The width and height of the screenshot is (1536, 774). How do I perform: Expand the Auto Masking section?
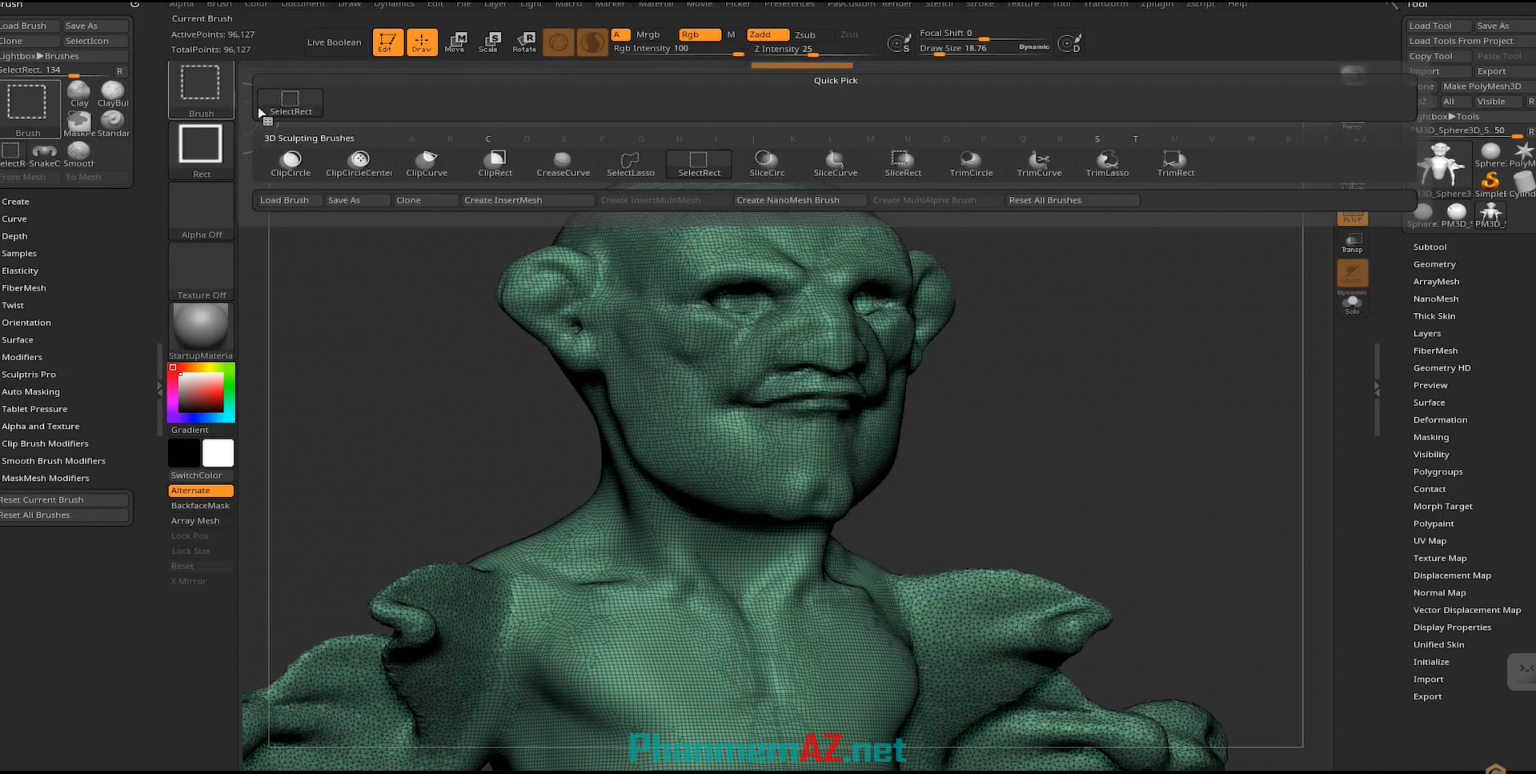coord(30,391)
